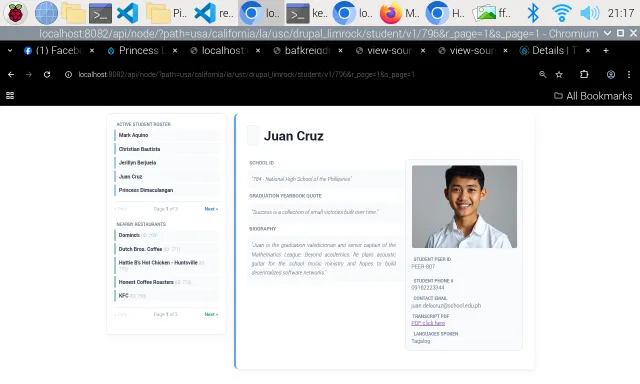
Task: Go to next nearby restaurants page
Action: point(211,314)
